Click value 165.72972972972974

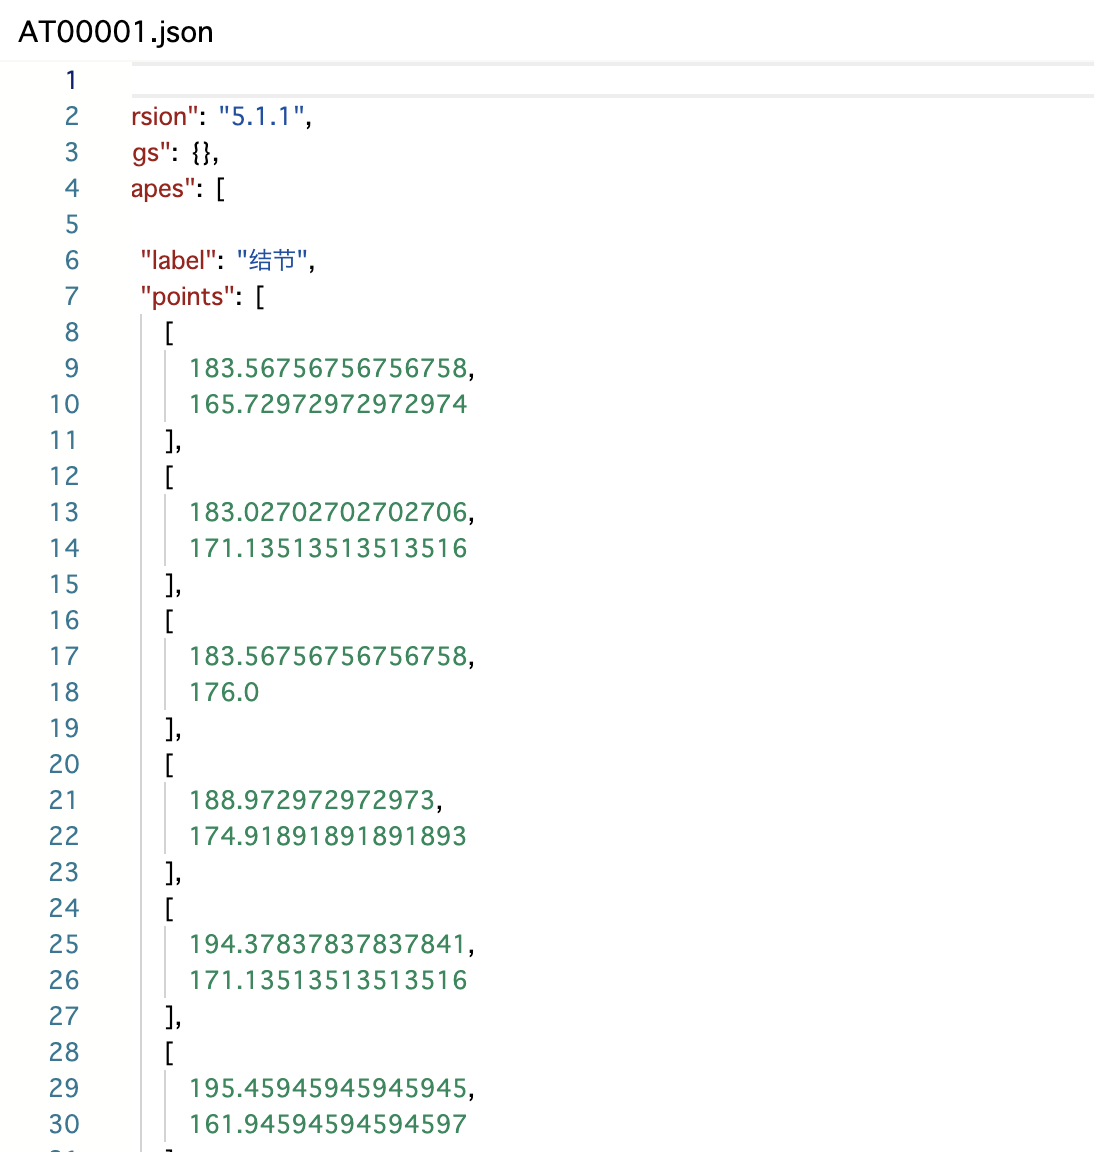tap(328, 404)
